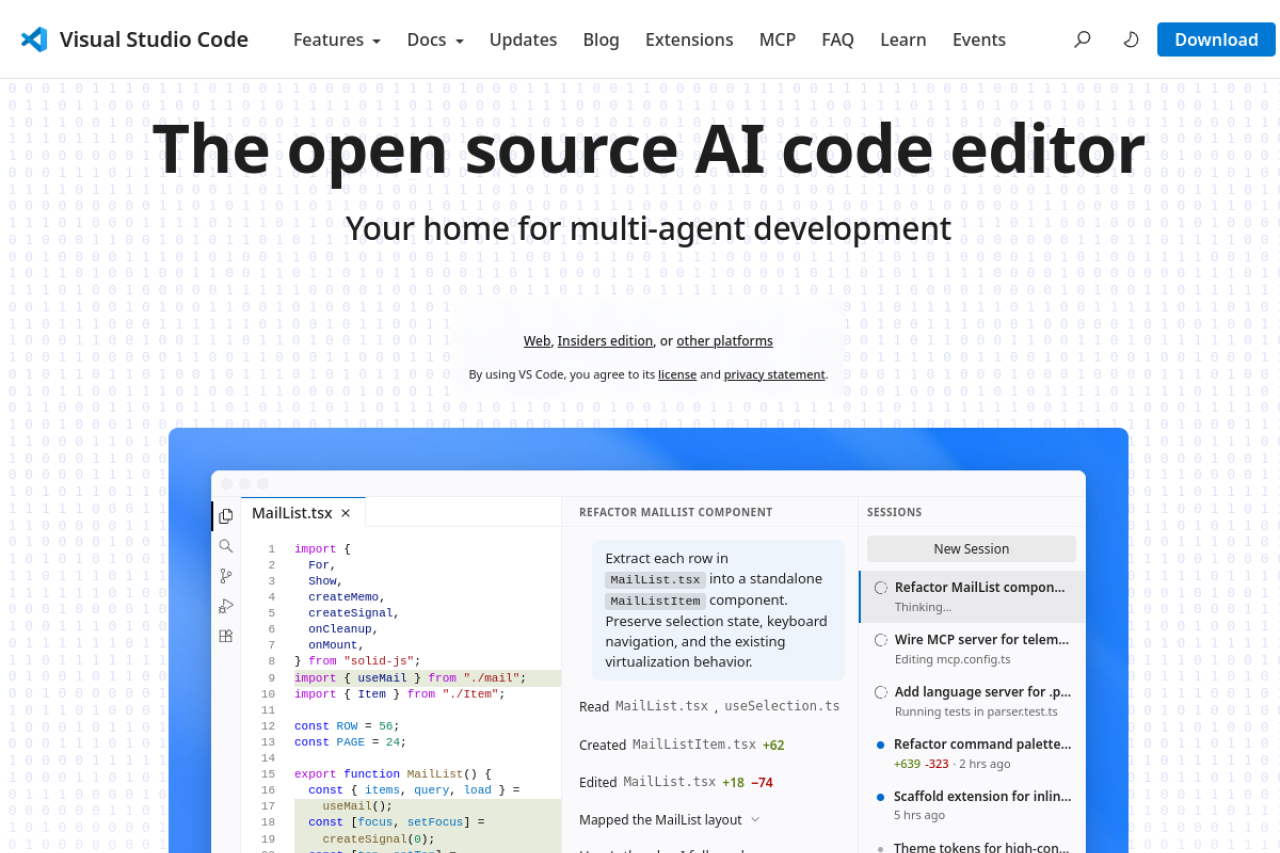Expand the Features dropdown menu

[337, 40]
